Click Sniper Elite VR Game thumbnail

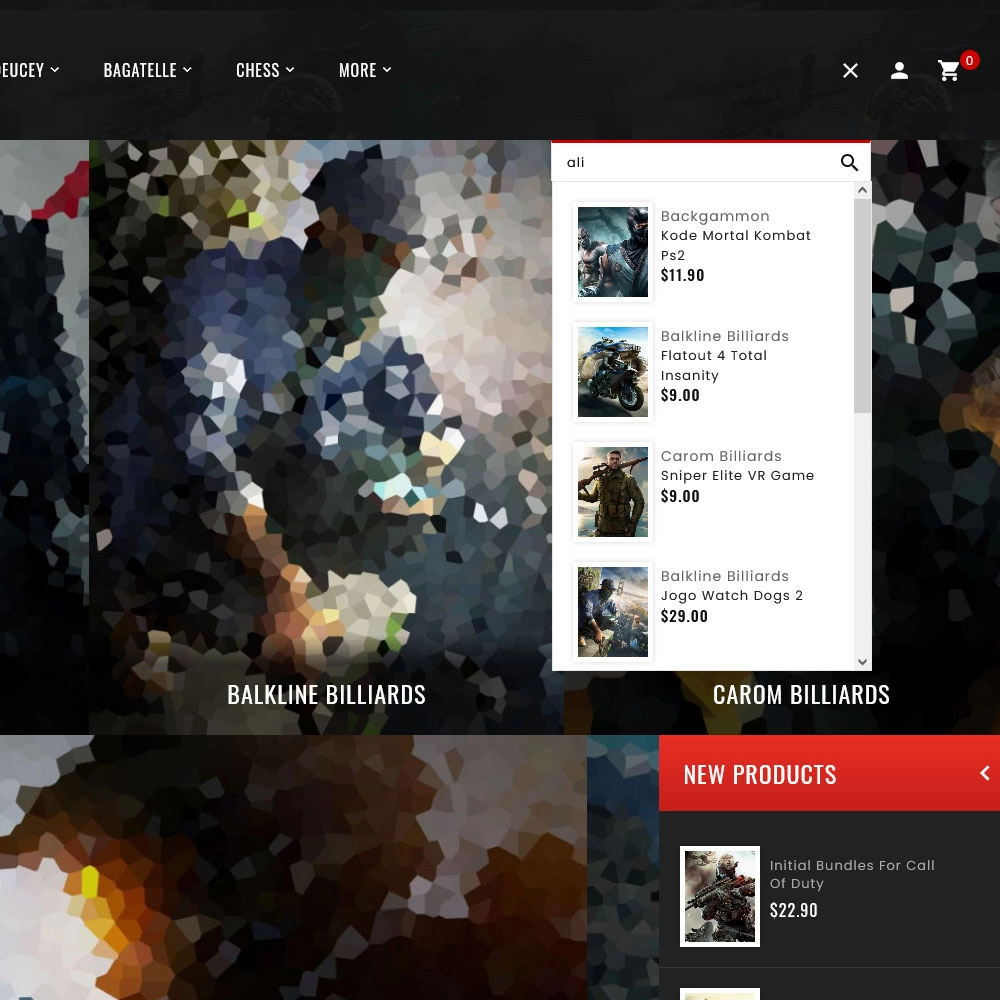pyautogui.click(x=613, y=492)
